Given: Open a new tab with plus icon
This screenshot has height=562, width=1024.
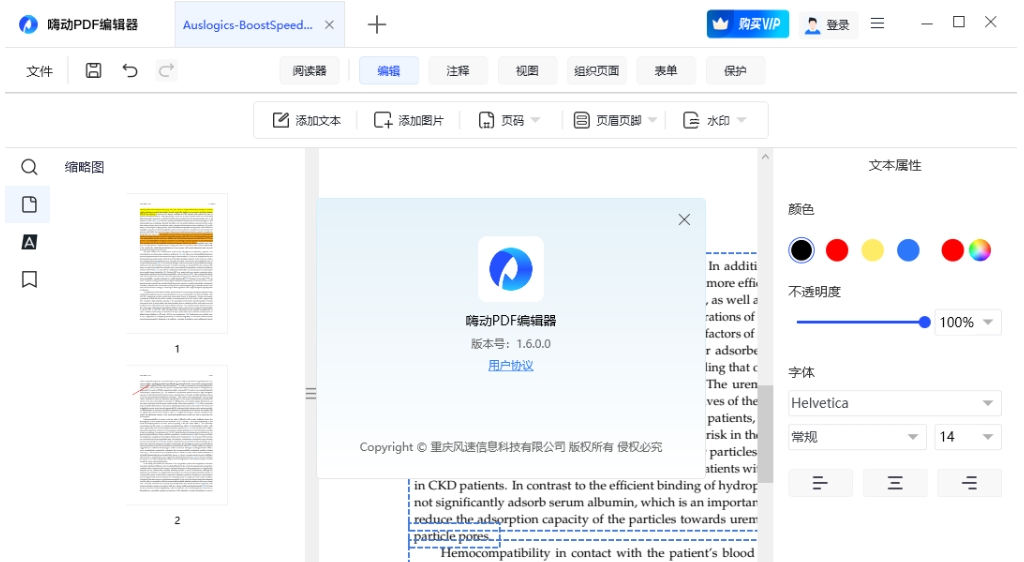Looking at the screenshot, I should coord(377,25).
